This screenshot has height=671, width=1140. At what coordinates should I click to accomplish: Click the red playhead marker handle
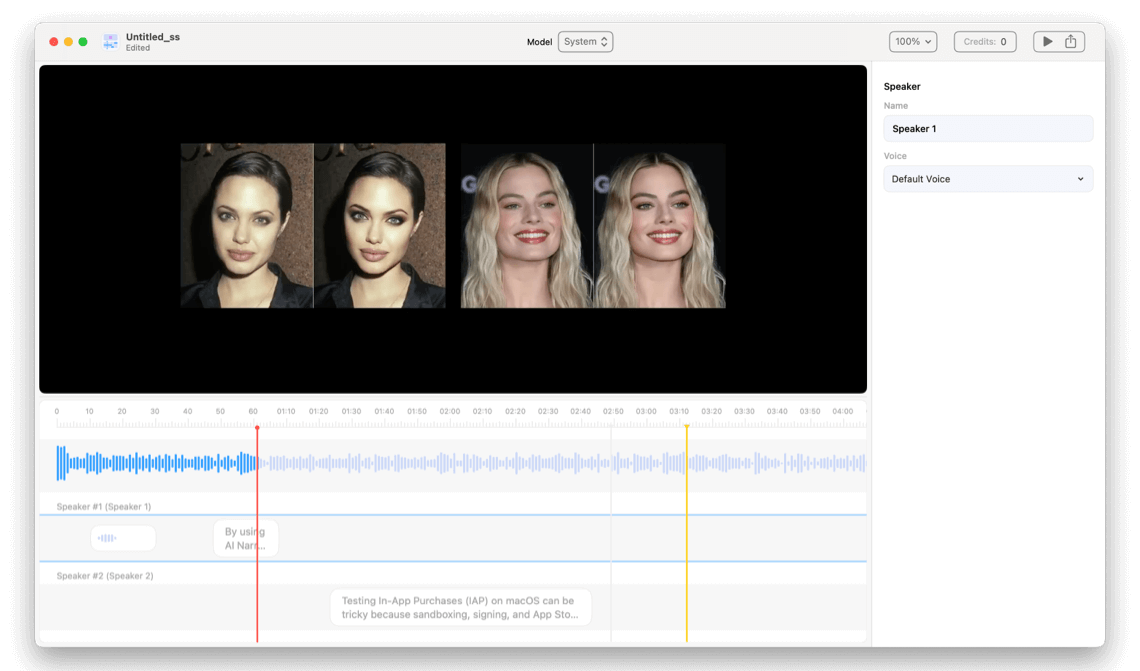pos(257,428)
